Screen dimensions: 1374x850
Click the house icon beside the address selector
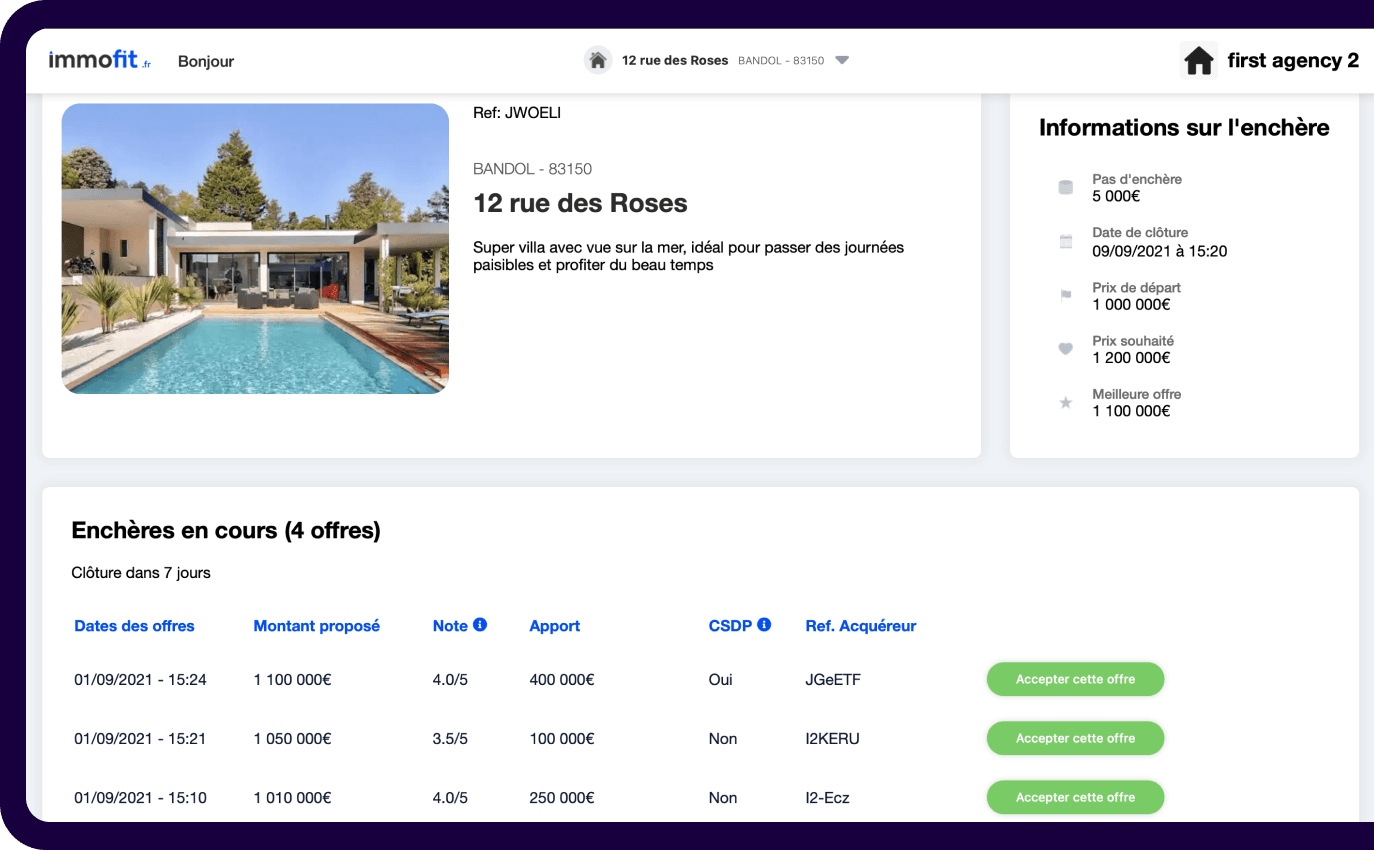click(598, 60)
